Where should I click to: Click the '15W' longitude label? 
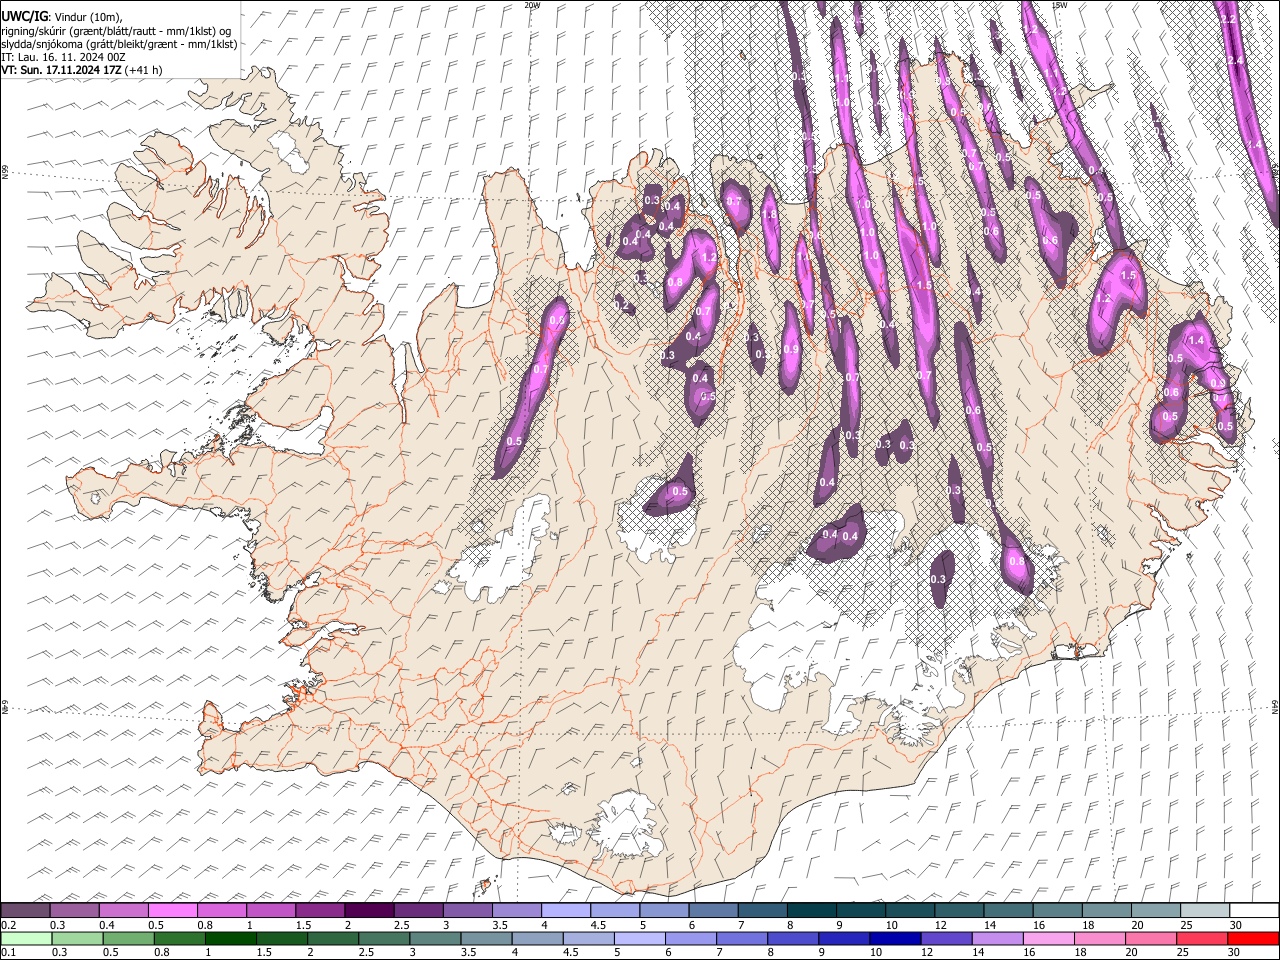click(1060, 5)
